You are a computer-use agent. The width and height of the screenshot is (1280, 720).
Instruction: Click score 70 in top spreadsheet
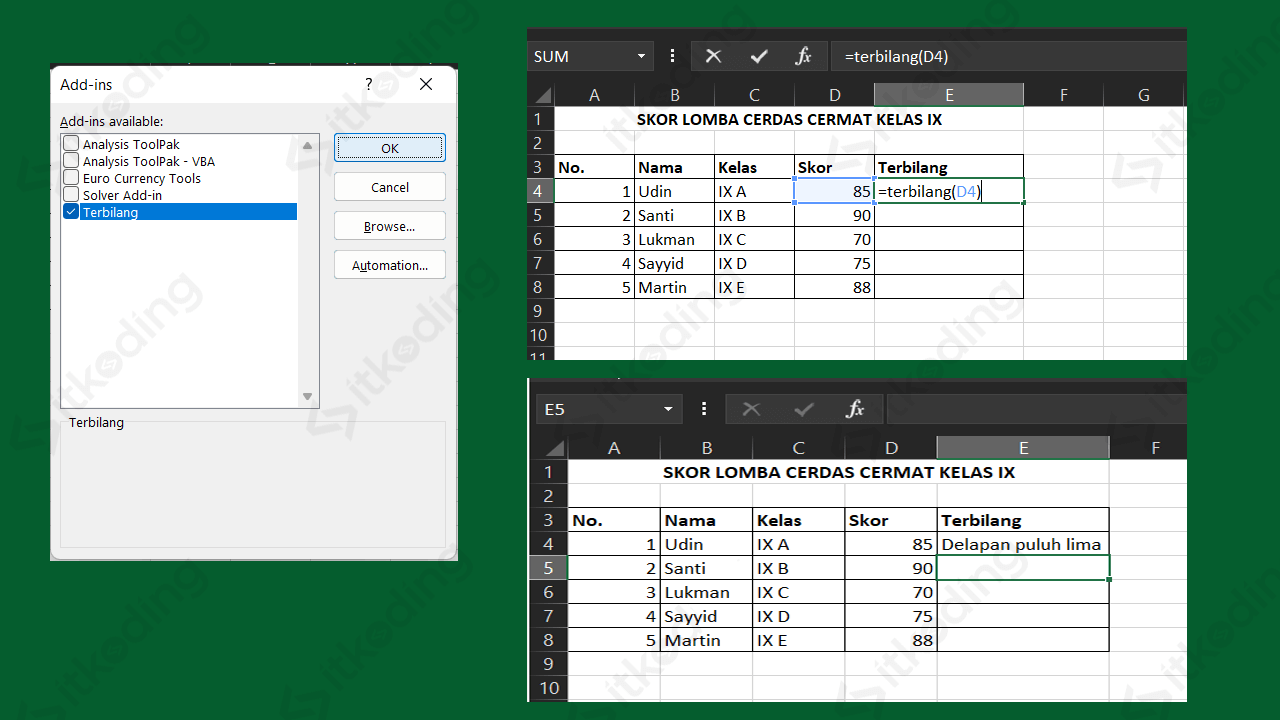pyautogui.click(x=835, y=239)
